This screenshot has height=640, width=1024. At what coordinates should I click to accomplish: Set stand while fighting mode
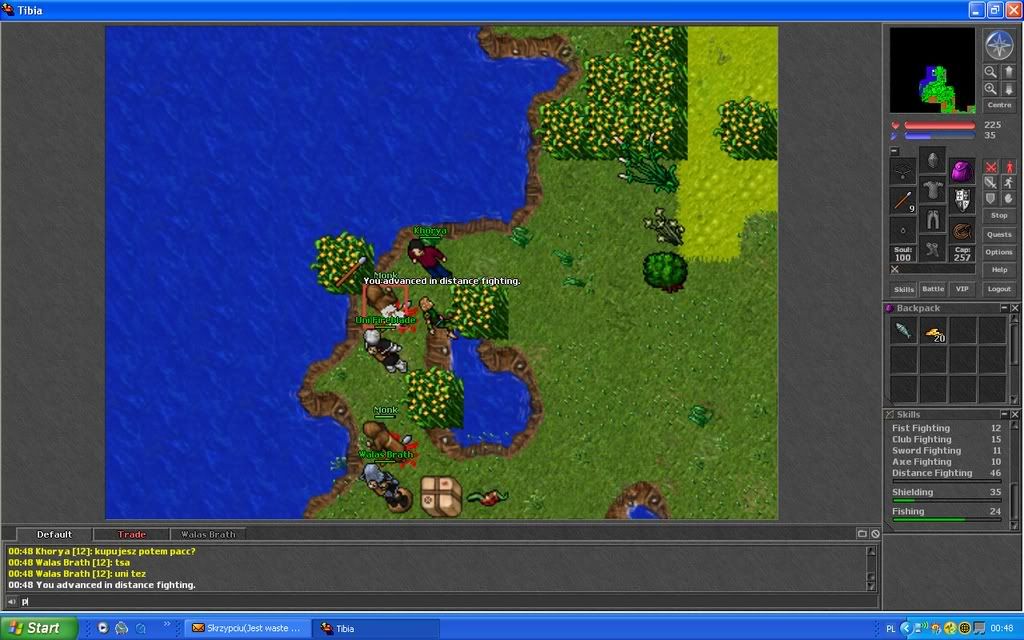[1008, 167]
